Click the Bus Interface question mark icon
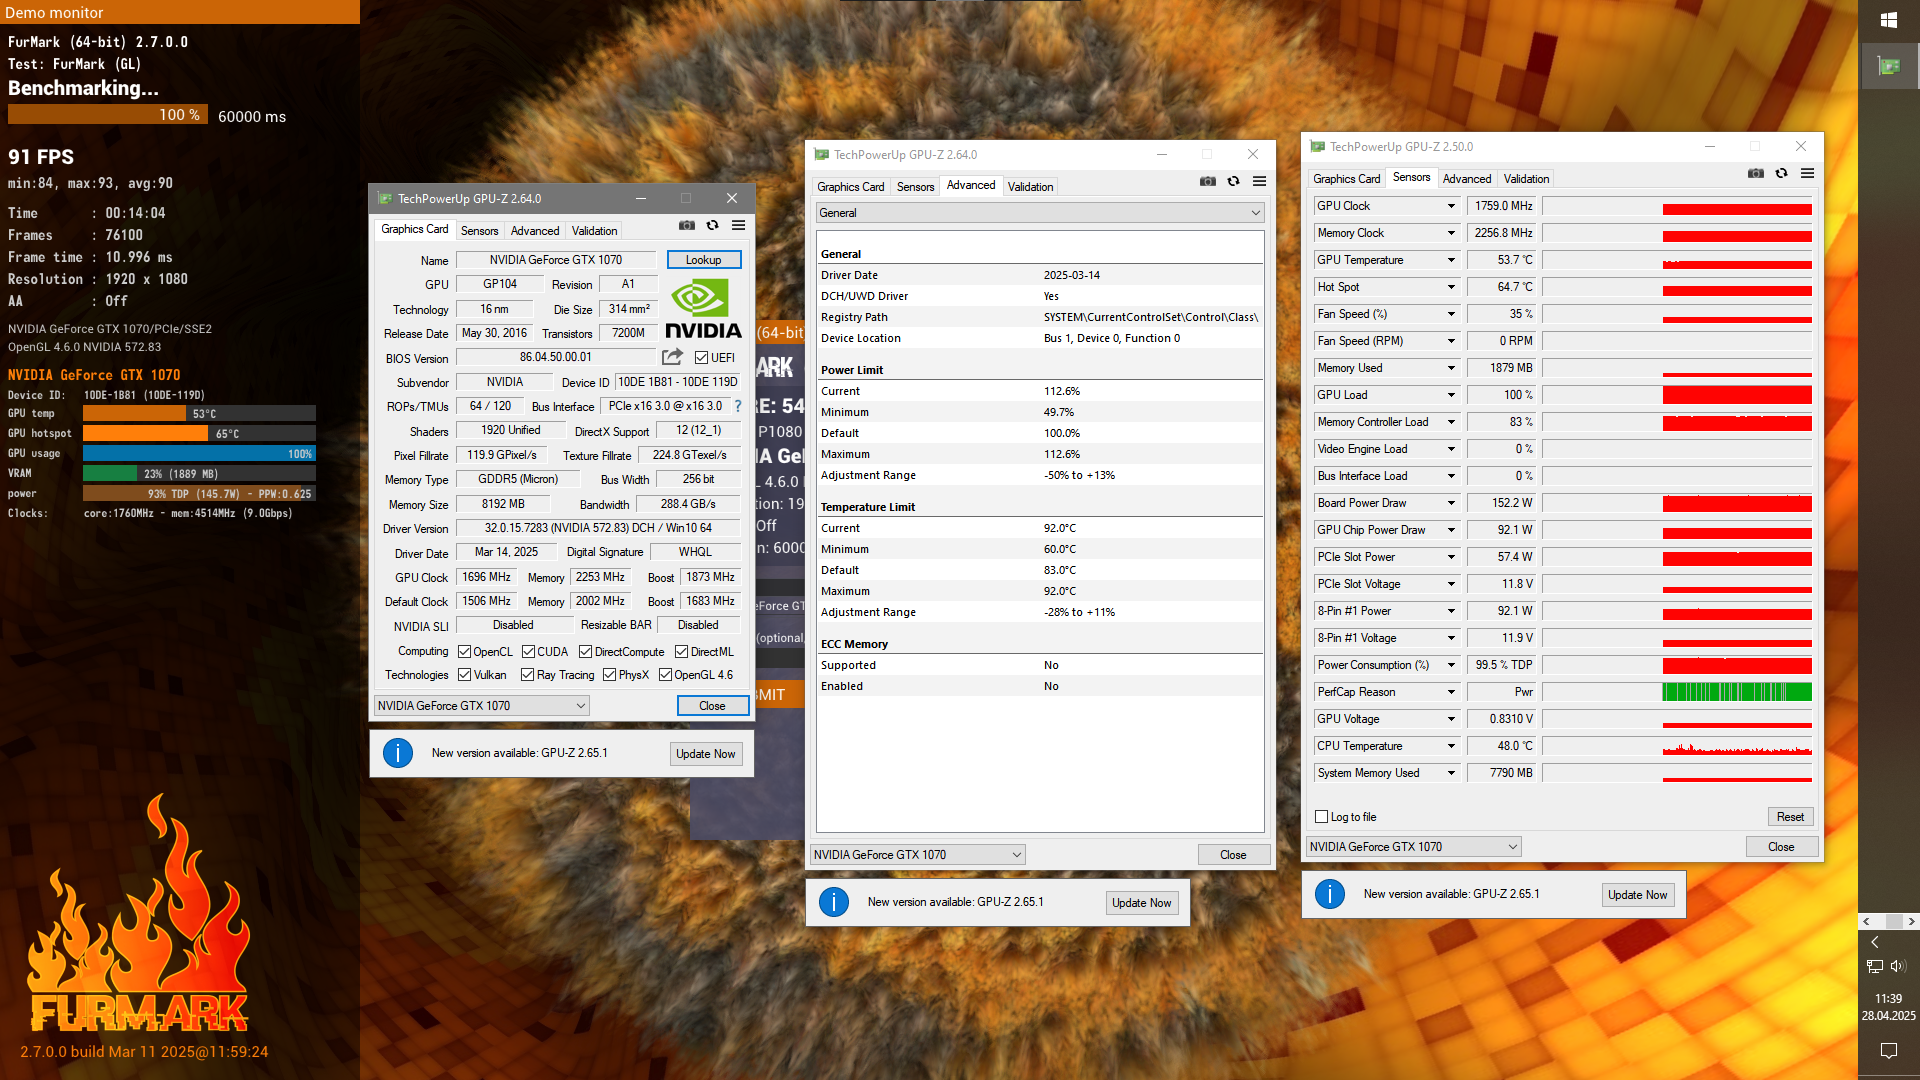Screen dimensions: 1920x1080 click(738, 406)
